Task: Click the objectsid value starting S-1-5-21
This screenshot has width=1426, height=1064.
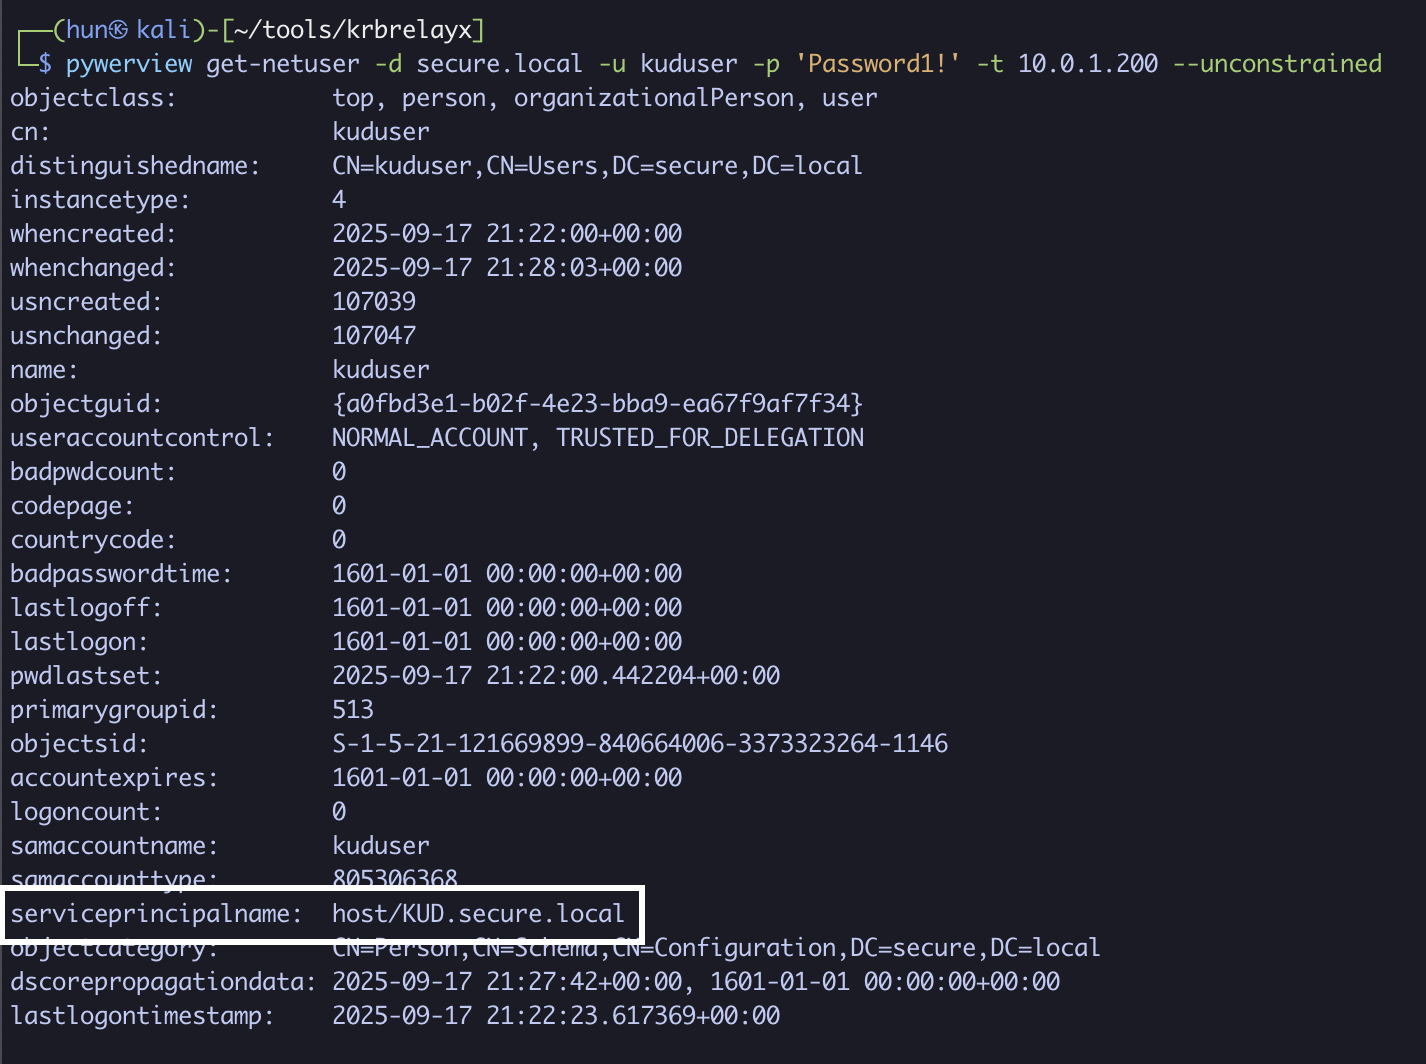Action: tap(640, 744)
